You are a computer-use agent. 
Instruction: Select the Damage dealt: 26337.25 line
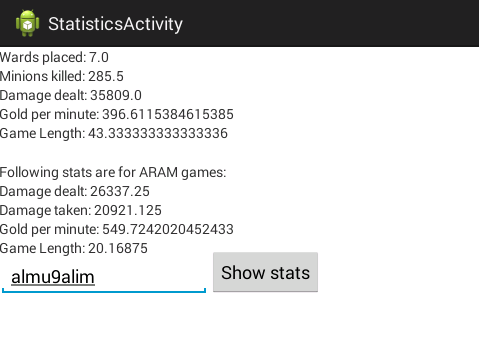coord(75,191)
